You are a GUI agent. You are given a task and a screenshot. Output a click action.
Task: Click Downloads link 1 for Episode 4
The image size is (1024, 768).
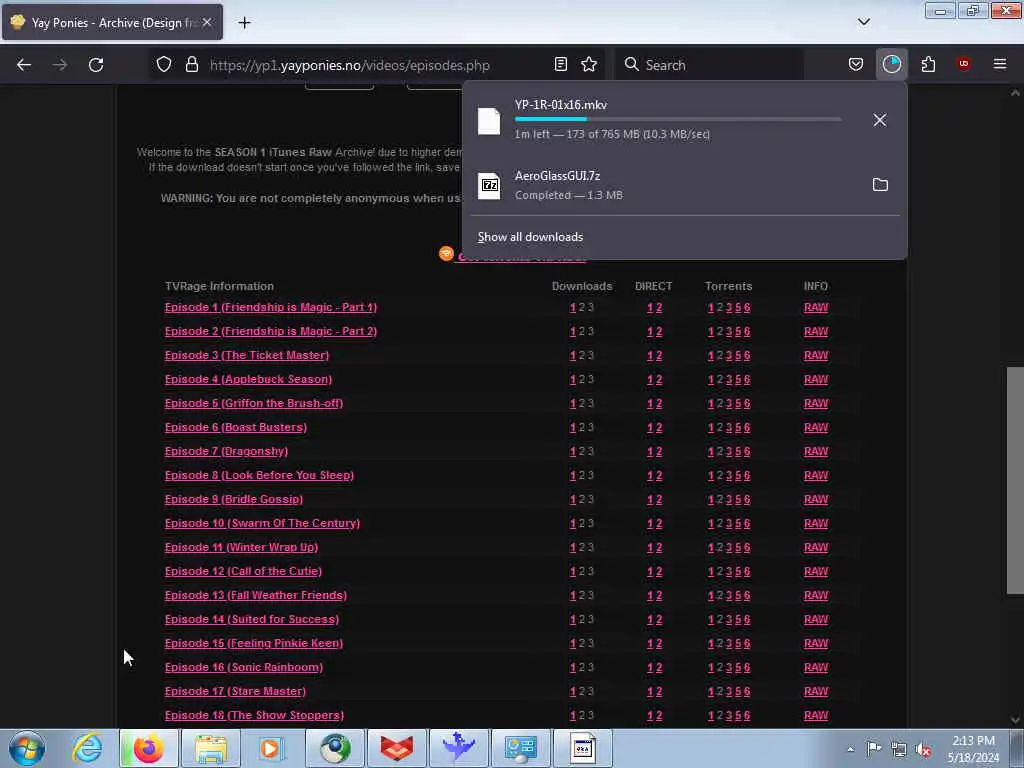(573, 379)
